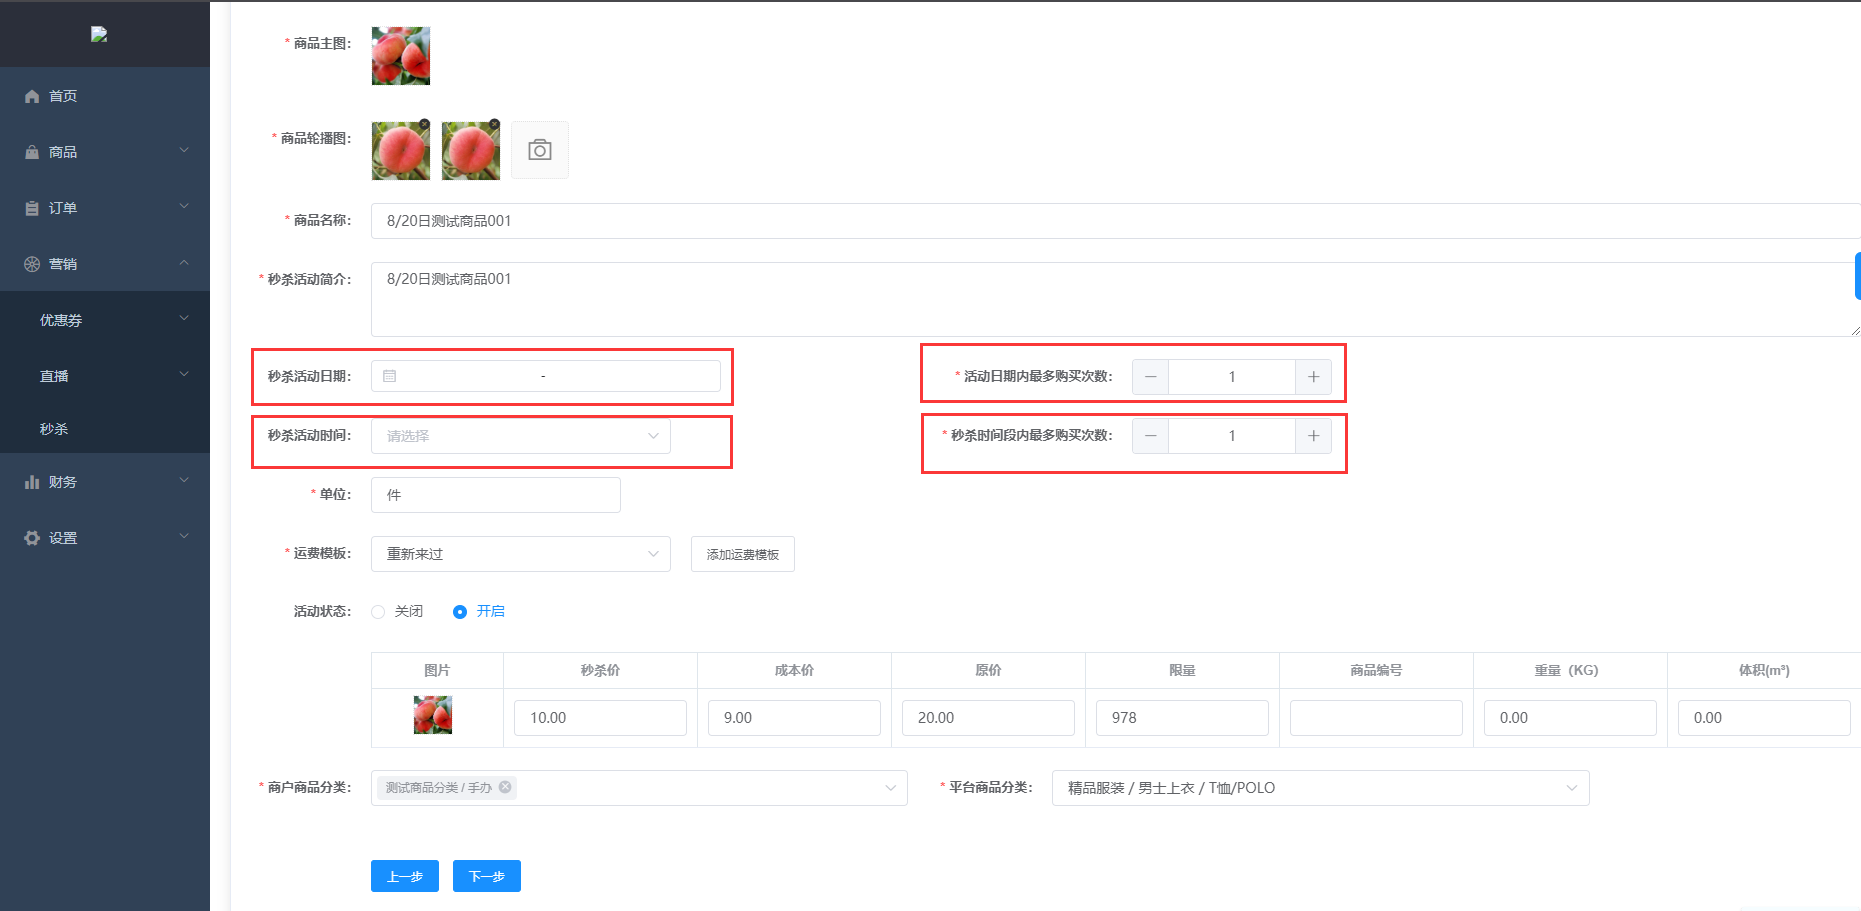Image resolution: width=1861 pixels, height=911 pixels.
Task: Click the camera icon to upload carousel image
Action: click(540, 150)
